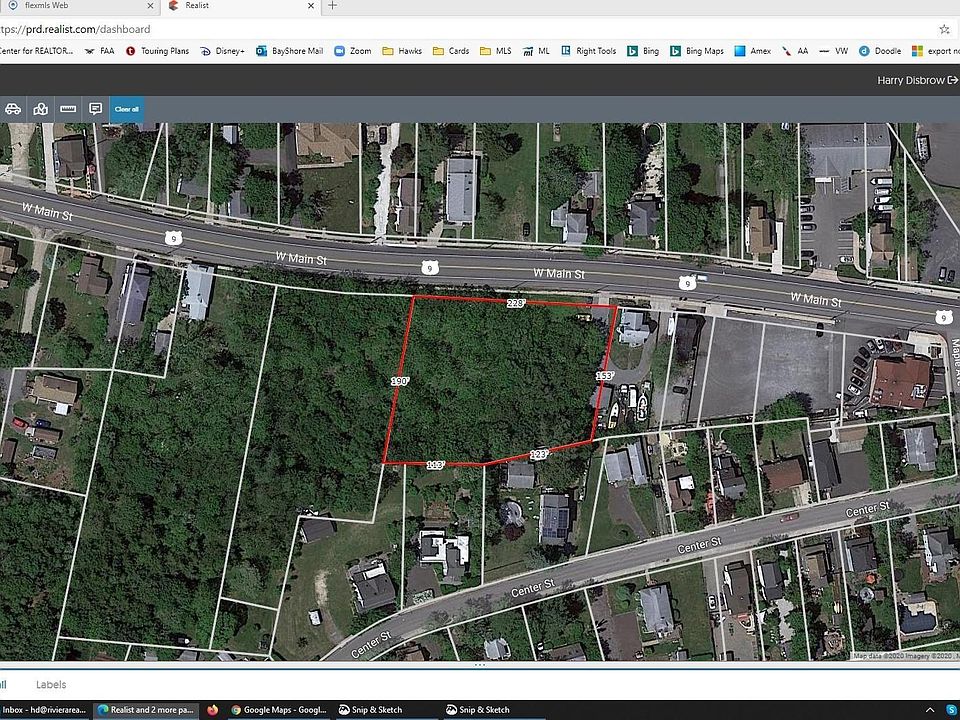
Task: Open the Harry Disbrow account name
Action: pyautogui.click(x=910, y=80)
